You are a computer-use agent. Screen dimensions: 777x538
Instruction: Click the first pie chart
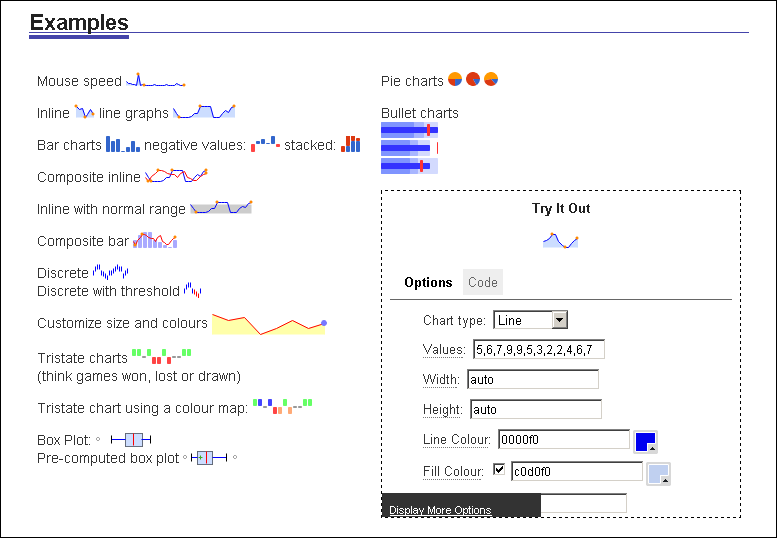tap(455, 79)
